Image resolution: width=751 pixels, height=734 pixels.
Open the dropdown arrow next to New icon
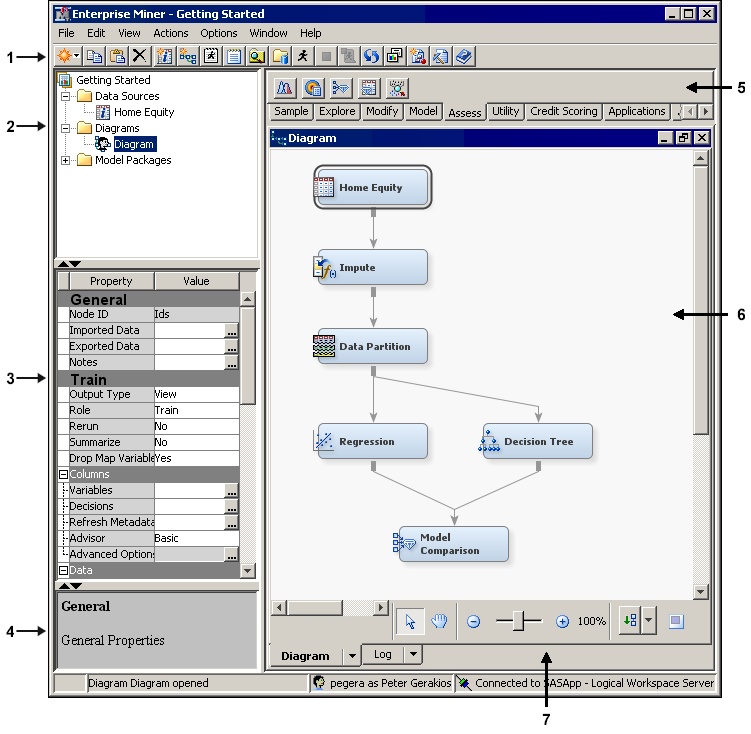pyautogui.click(x=77, y=56)
